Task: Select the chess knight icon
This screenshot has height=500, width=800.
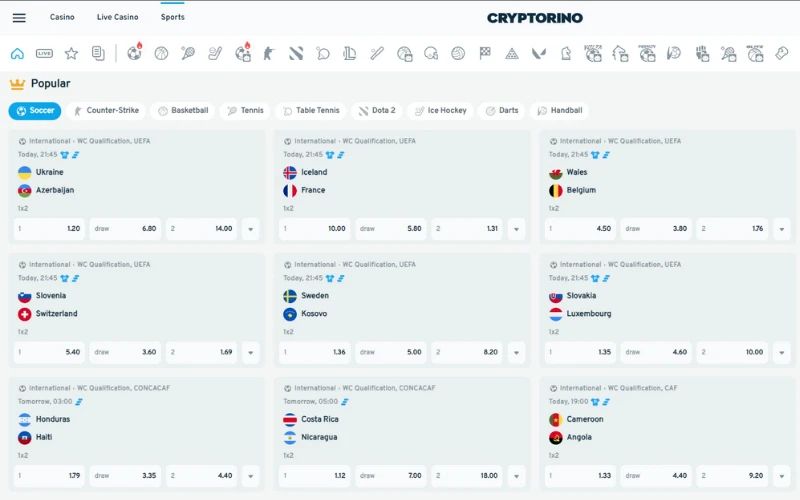Action: [566, 53]
